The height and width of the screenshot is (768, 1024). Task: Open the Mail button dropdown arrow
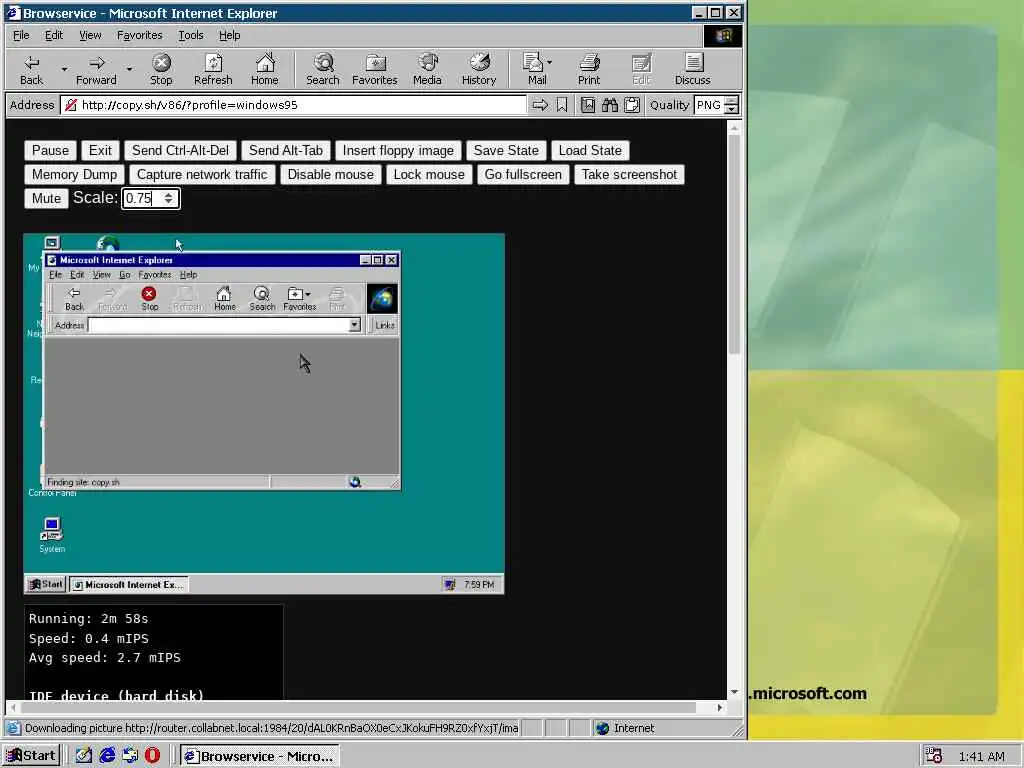549,63
